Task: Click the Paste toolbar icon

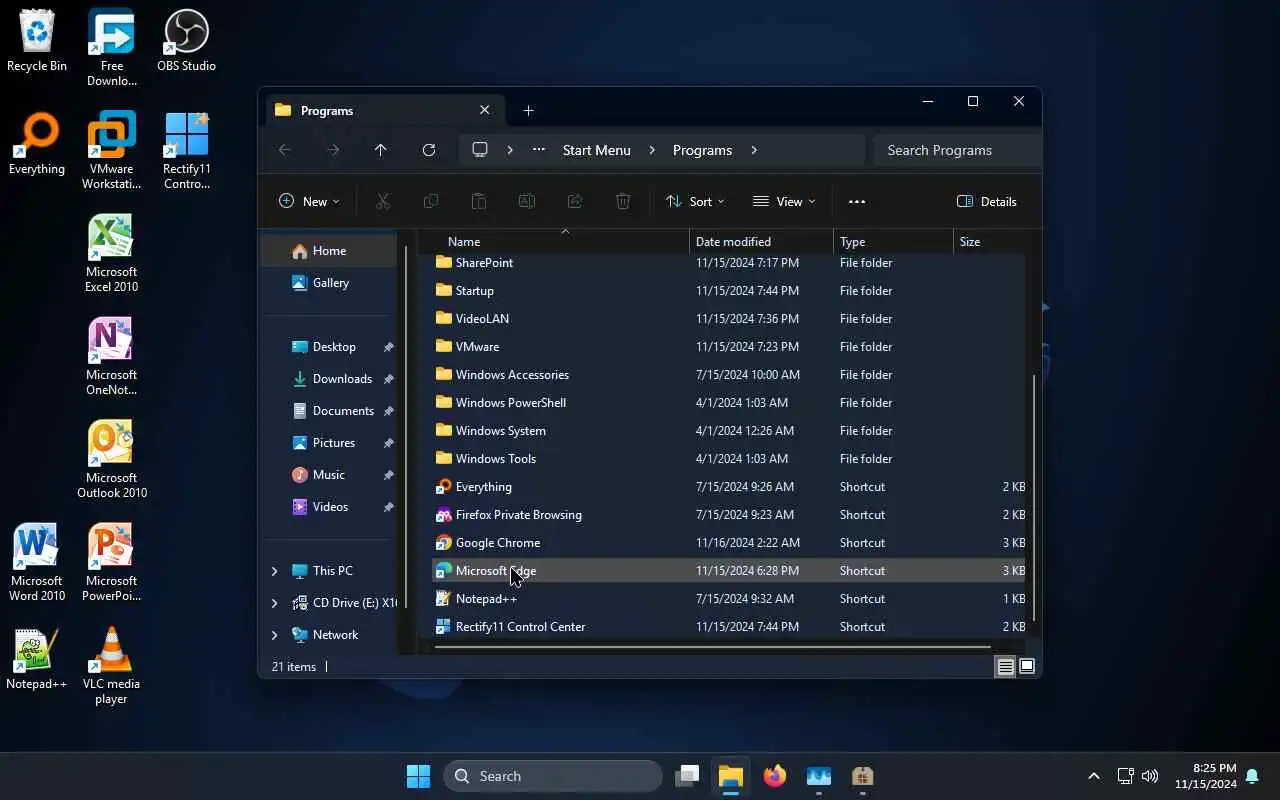Action: click(479, 201)
